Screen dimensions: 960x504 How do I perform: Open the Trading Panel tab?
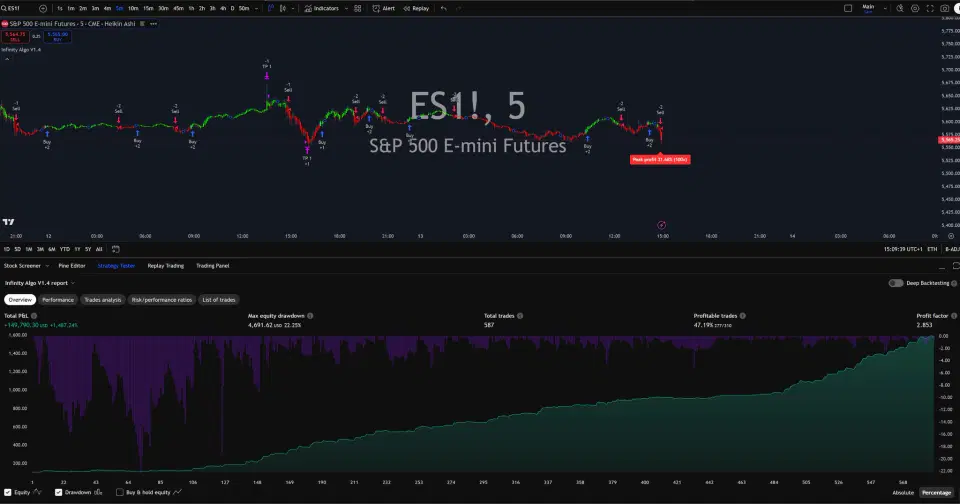212,266
